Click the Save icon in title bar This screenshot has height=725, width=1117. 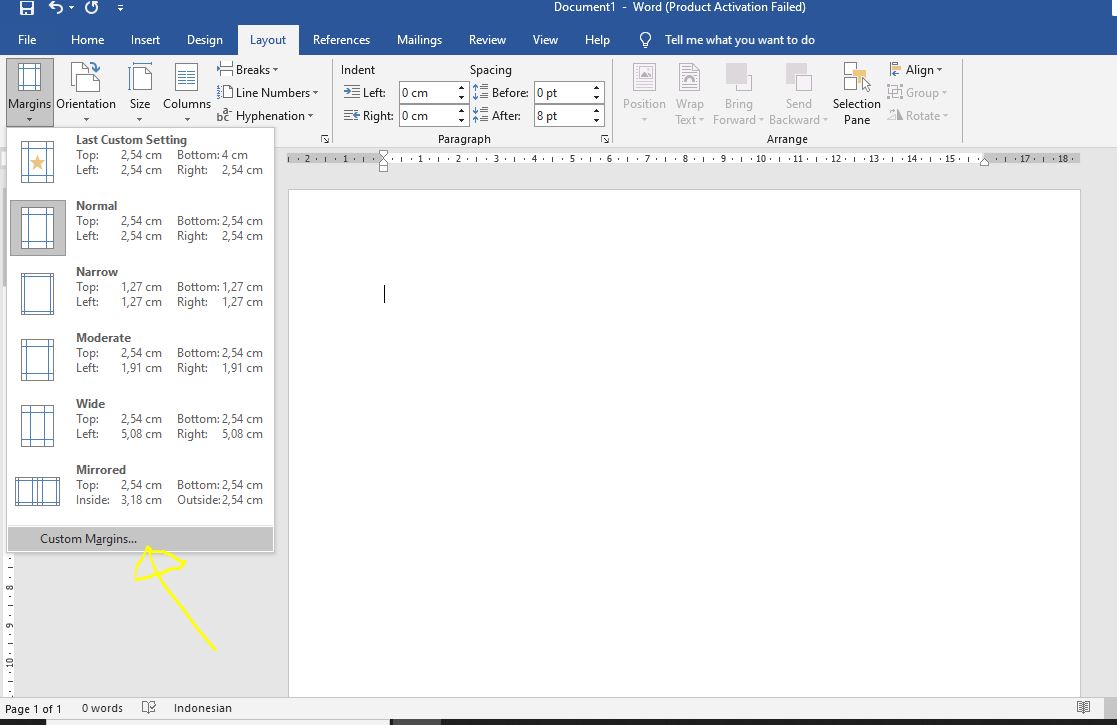(26, 8)
